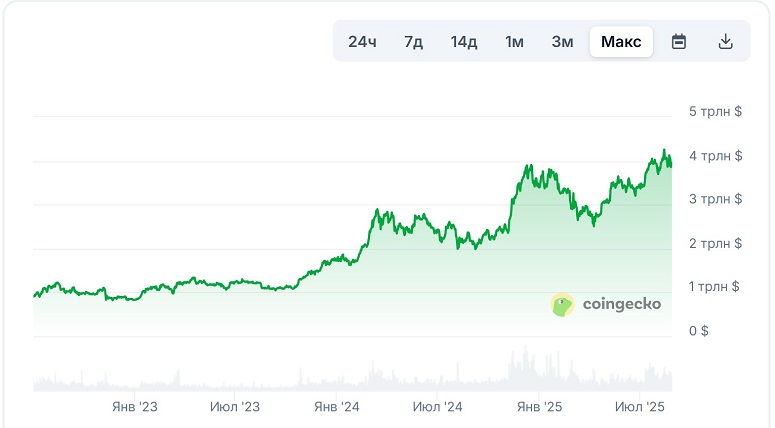This screenshot has width=775, height=428.
Task: Click the Июл '25 date label
Action: click(x=640, y=407)
